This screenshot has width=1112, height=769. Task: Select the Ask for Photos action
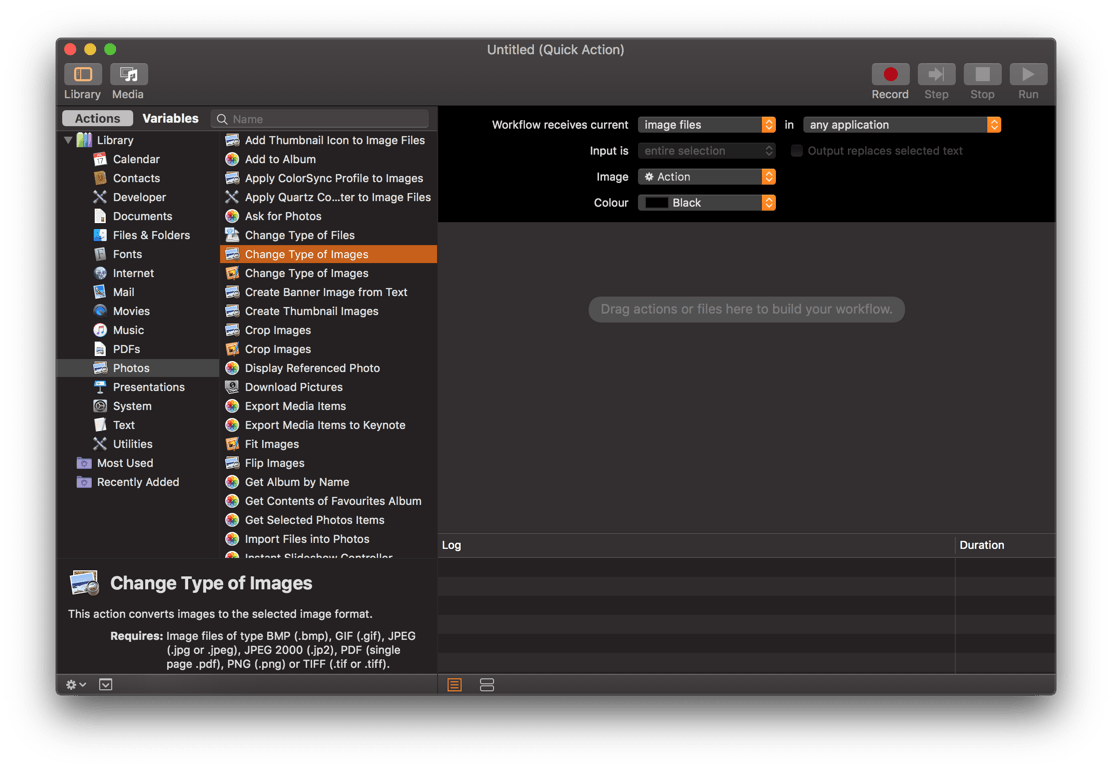pos(328,216)
